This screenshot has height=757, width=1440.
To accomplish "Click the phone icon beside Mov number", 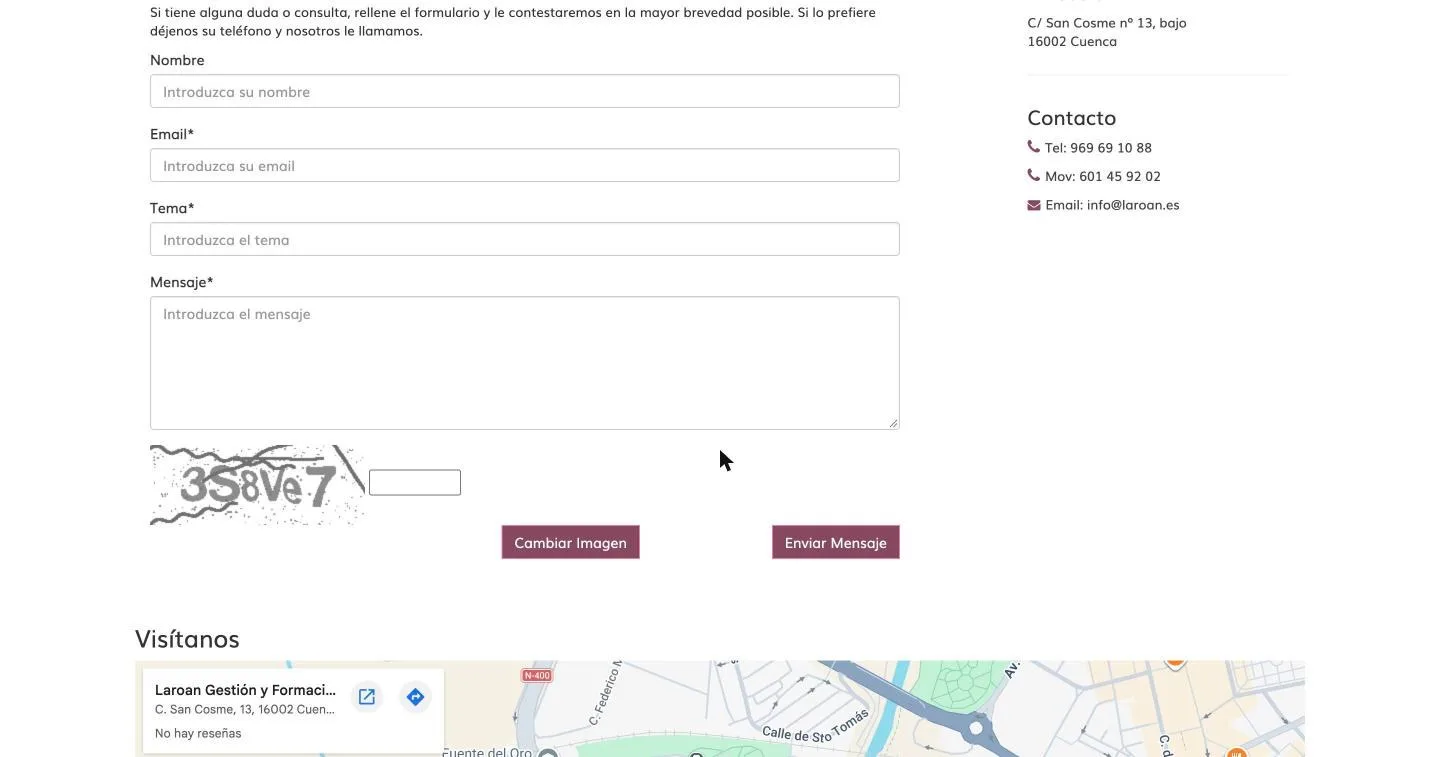I will (1034, 175).
